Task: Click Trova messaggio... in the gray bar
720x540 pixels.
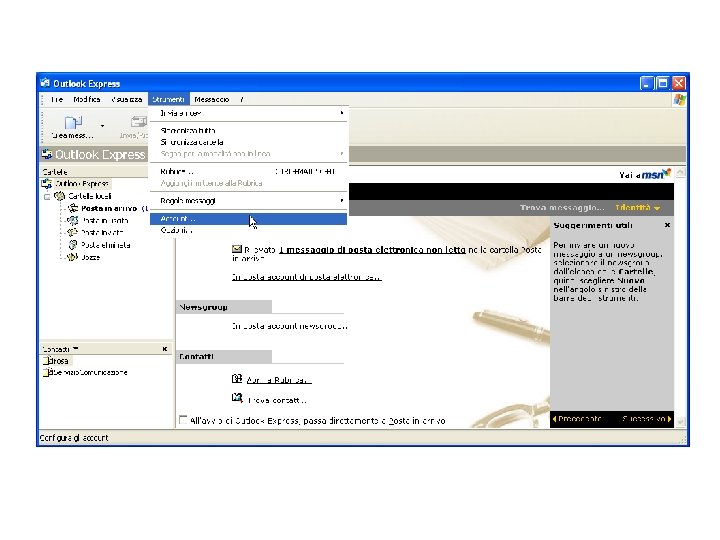Action: click(x=562, y=208)
